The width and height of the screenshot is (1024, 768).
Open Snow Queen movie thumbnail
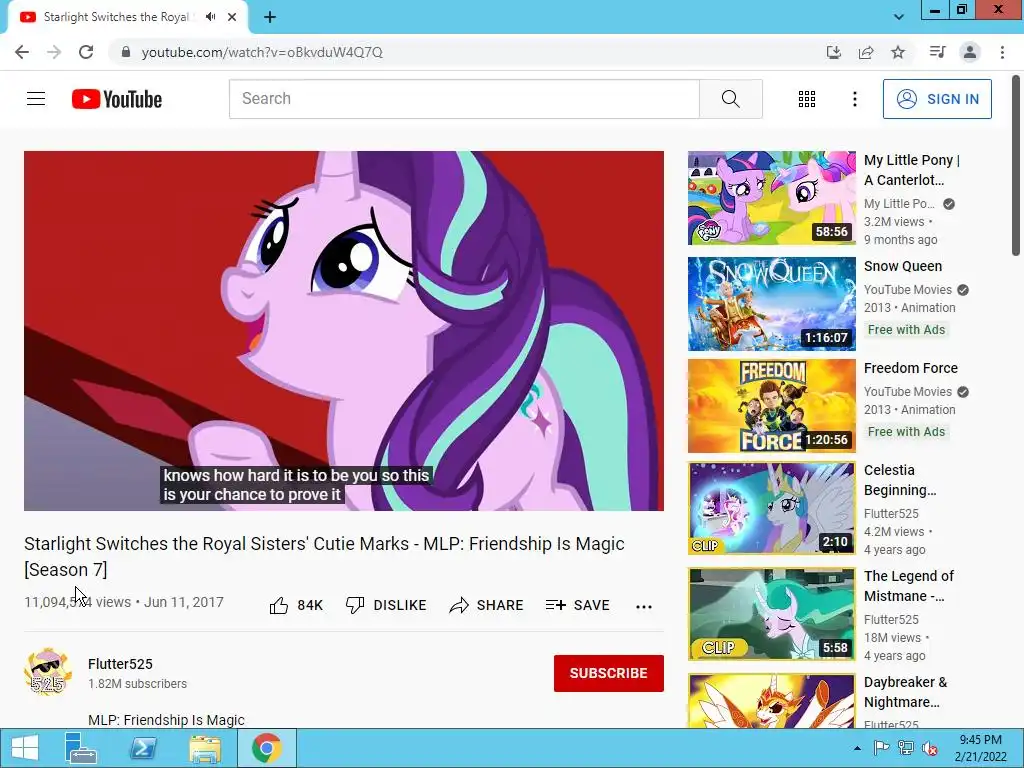pyautogui.click(x=771, y=304)
